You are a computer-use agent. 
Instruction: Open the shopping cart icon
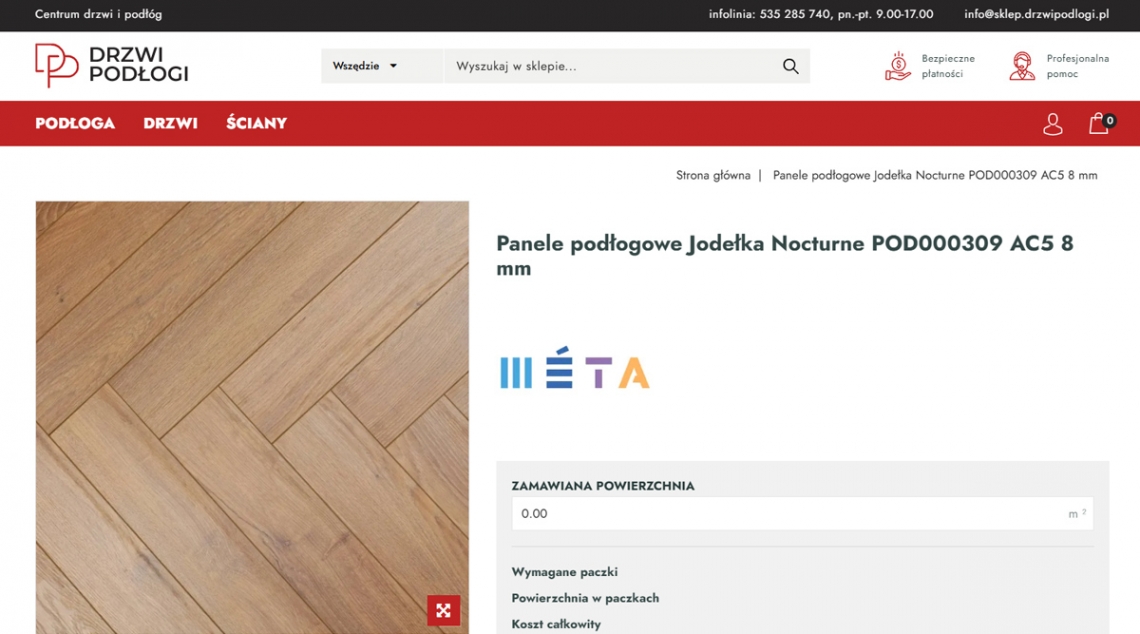click(x=1099, y=124)
